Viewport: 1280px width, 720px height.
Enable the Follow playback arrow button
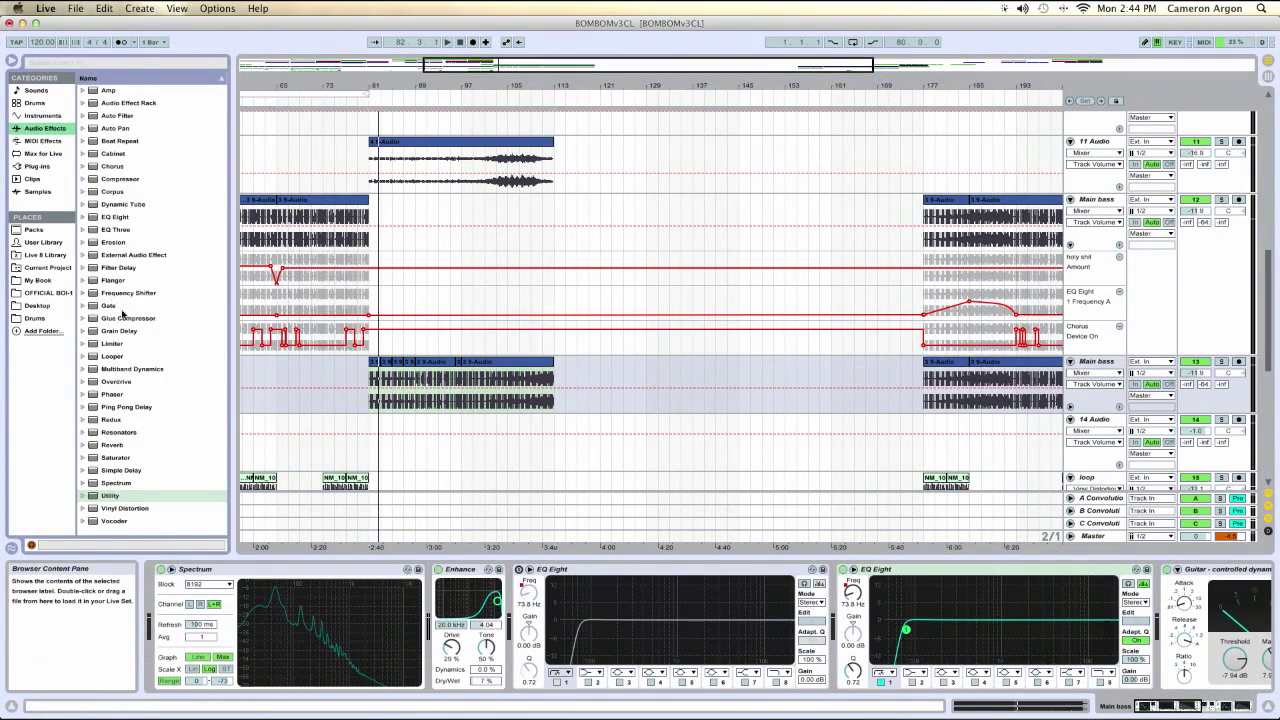pos(375,42)
